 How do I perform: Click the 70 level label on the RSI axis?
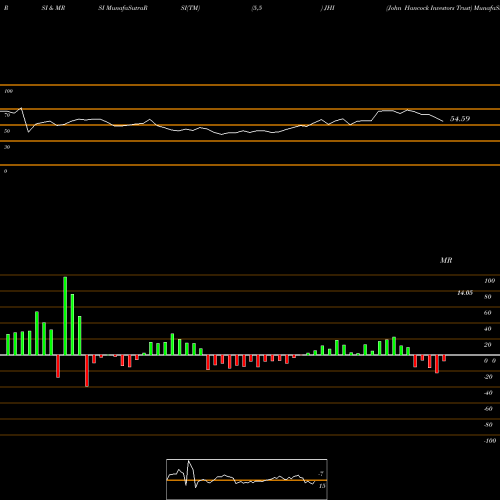point(7,115)
